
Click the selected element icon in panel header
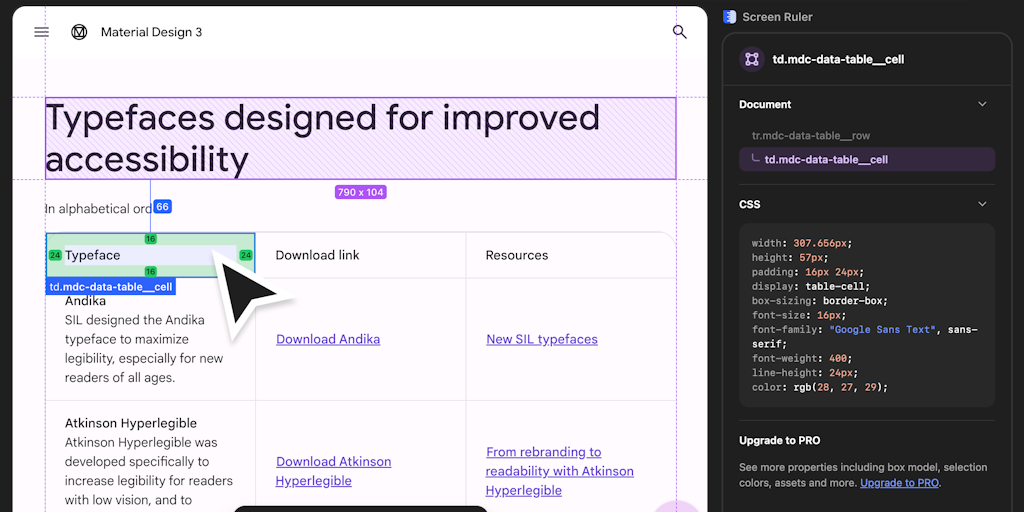tap(751, 59)
